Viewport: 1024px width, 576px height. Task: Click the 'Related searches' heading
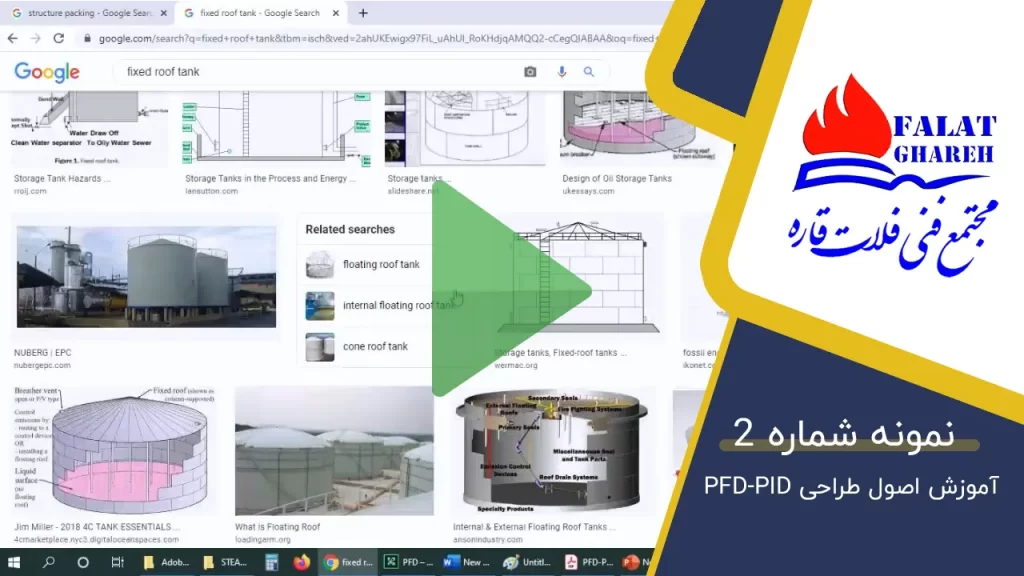coord(350,230)
